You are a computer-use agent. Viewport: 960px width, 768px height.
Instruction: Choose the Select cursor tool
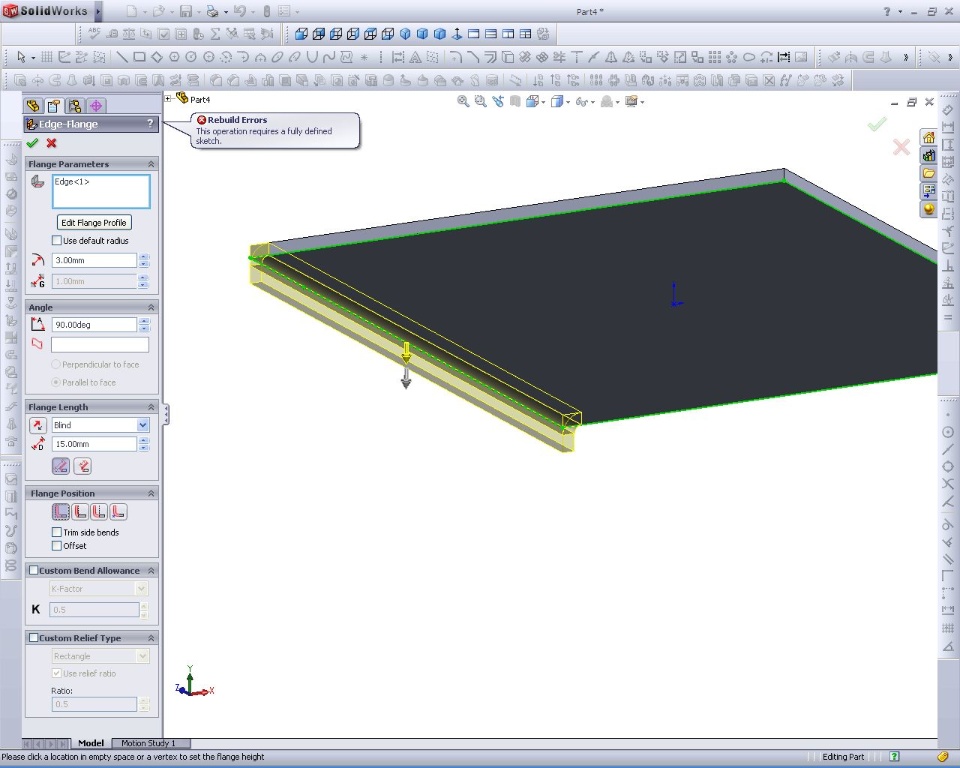pos(21,57)
